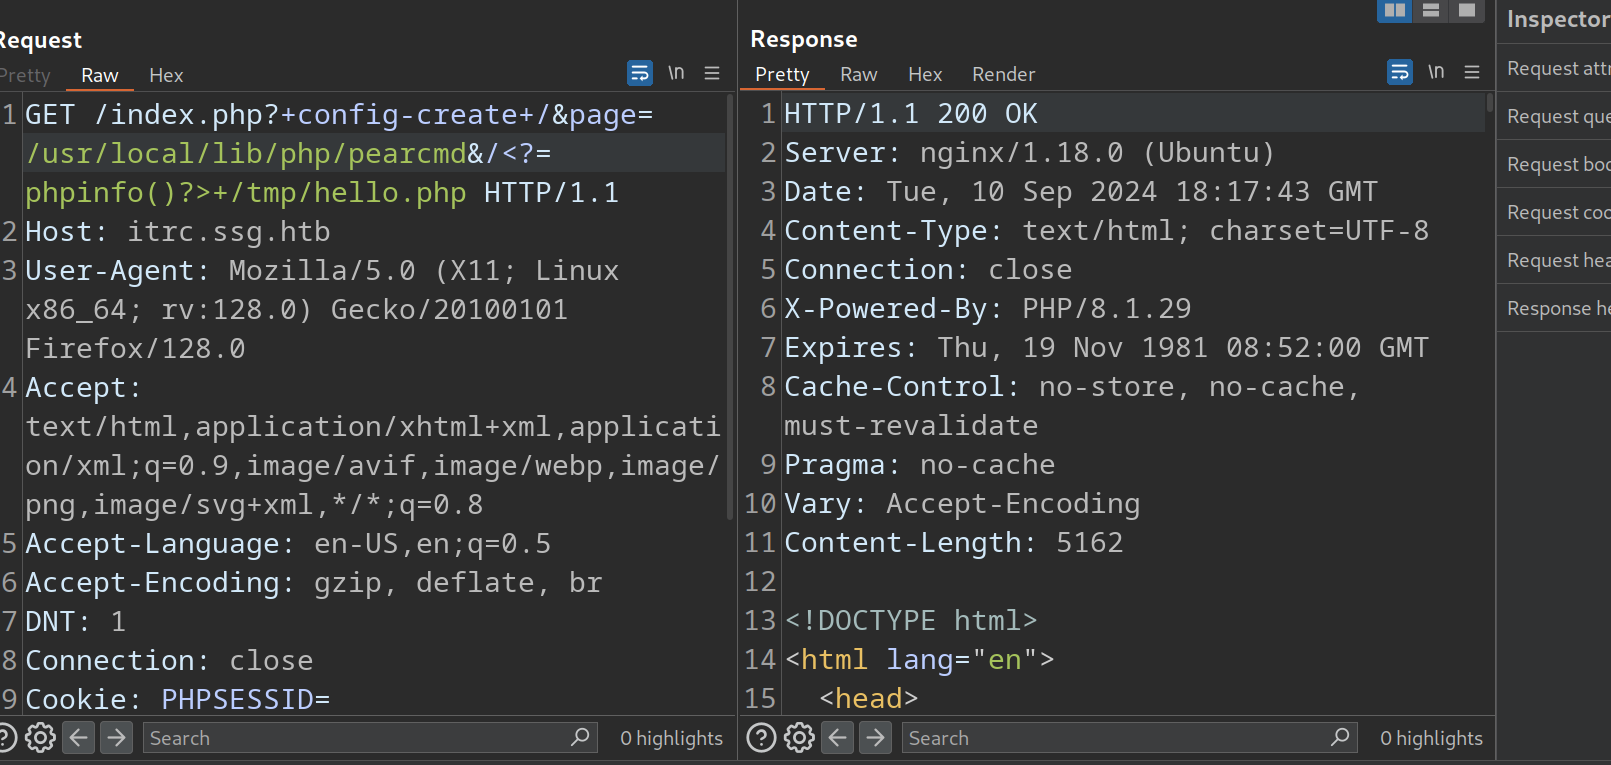Click '0 highlights' label in Response panel
The width and height of the screenshot is (1611, 765).
tap(1431, 738)
